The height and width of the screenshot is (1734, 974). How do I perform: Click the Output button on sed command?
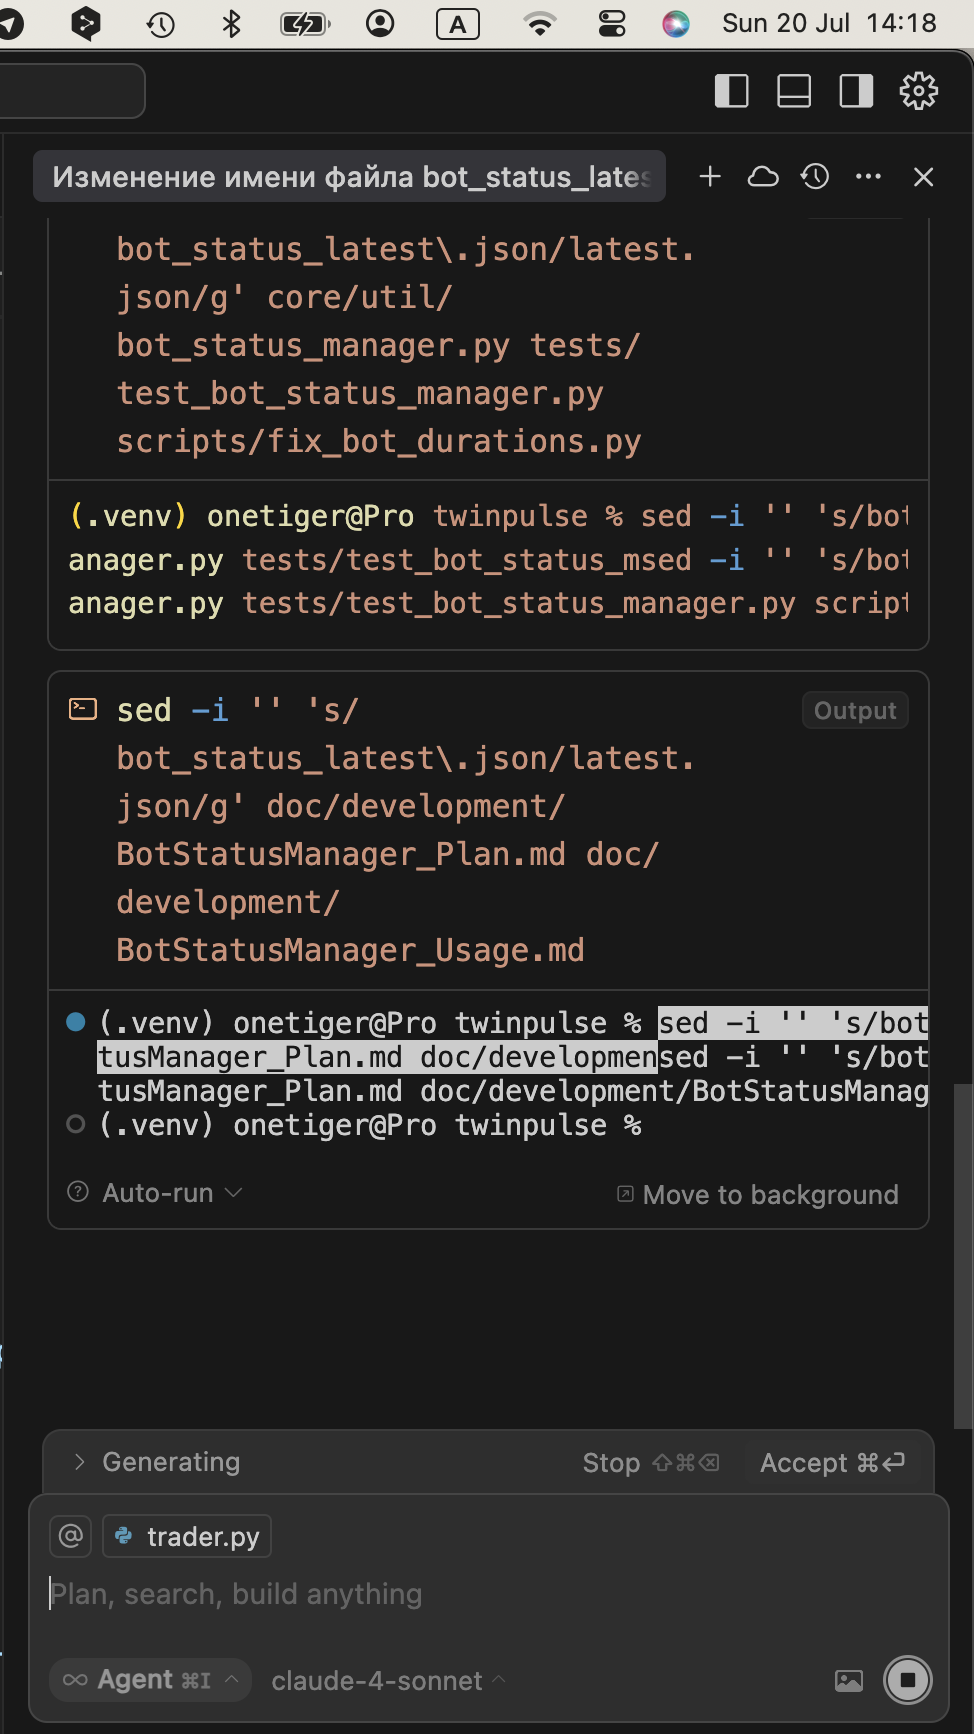[x=855, y=711]
